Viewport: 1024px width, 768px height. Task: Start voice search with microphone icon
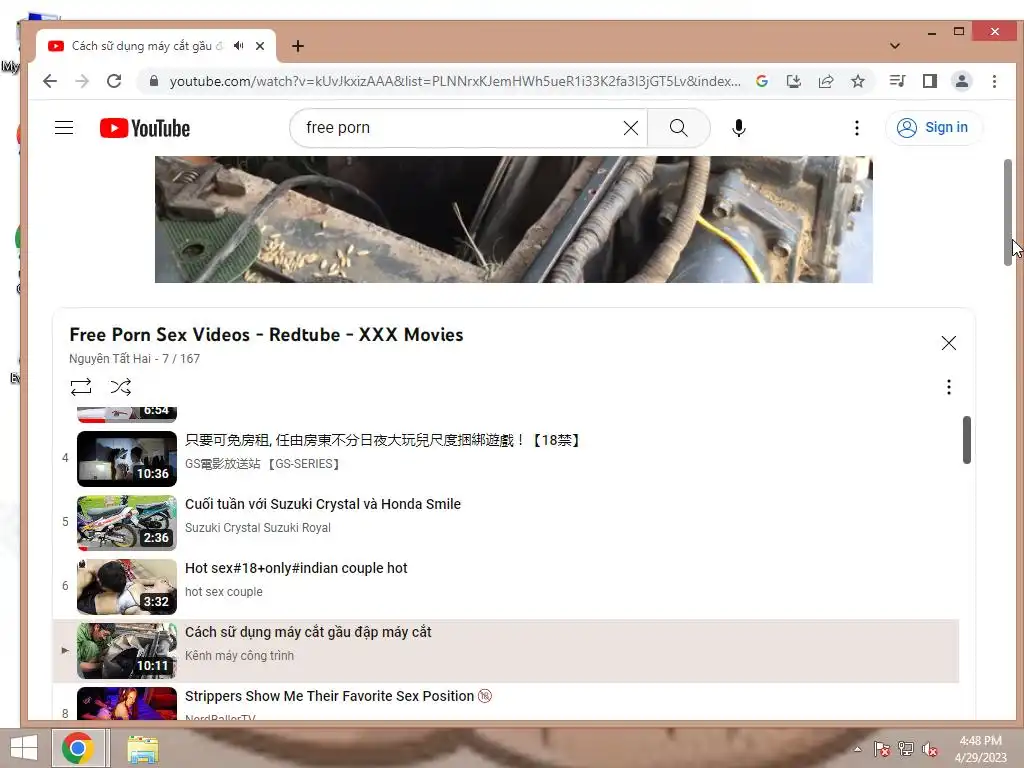(x=739, y=128)
